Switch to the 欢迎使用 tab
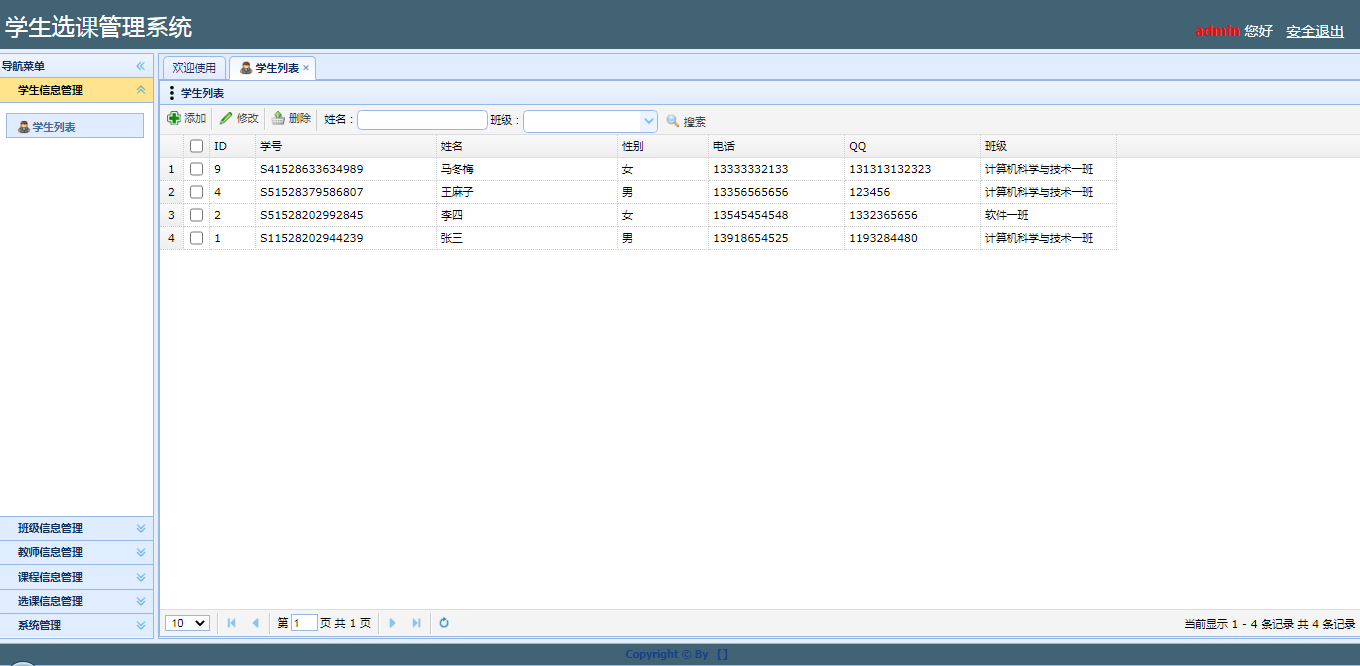Viewport: 1360px width, 666px height. coord(194,68)
